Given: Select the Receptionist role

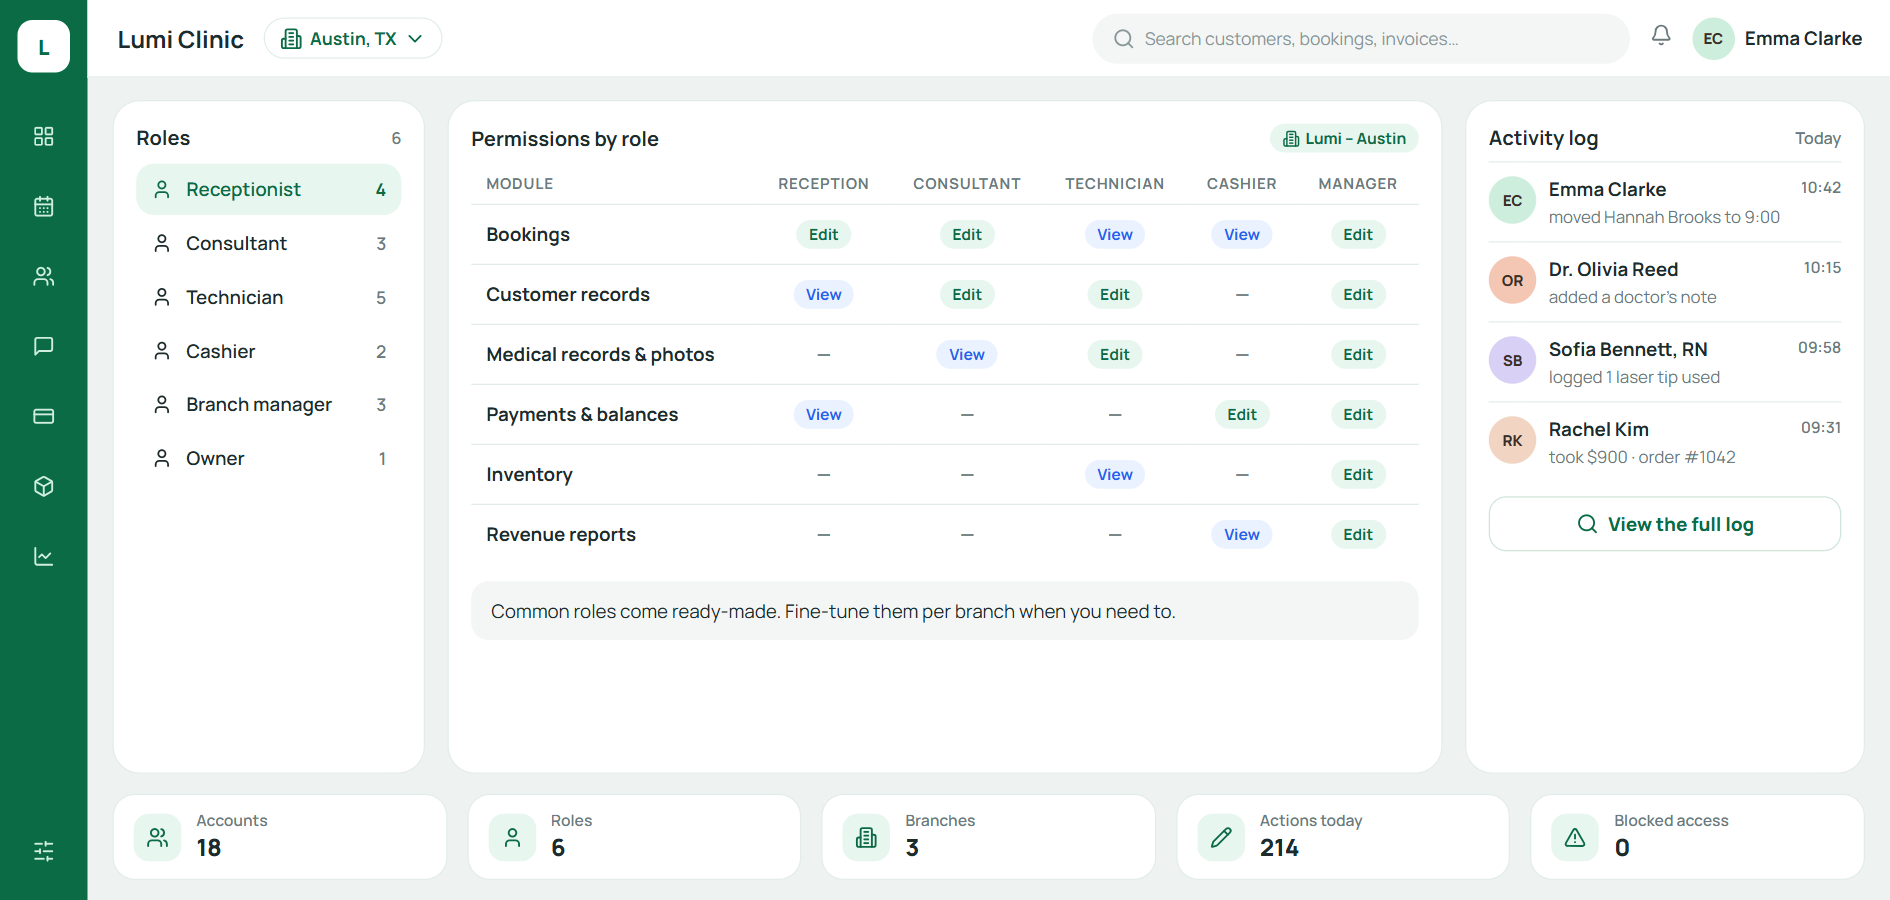Looking at the screenshot, I should point(269,190).
